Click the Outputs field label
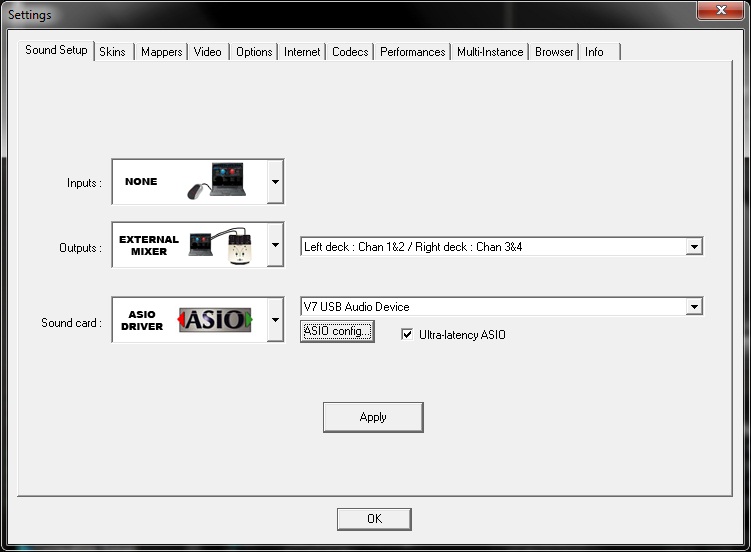 pos(80,248)
